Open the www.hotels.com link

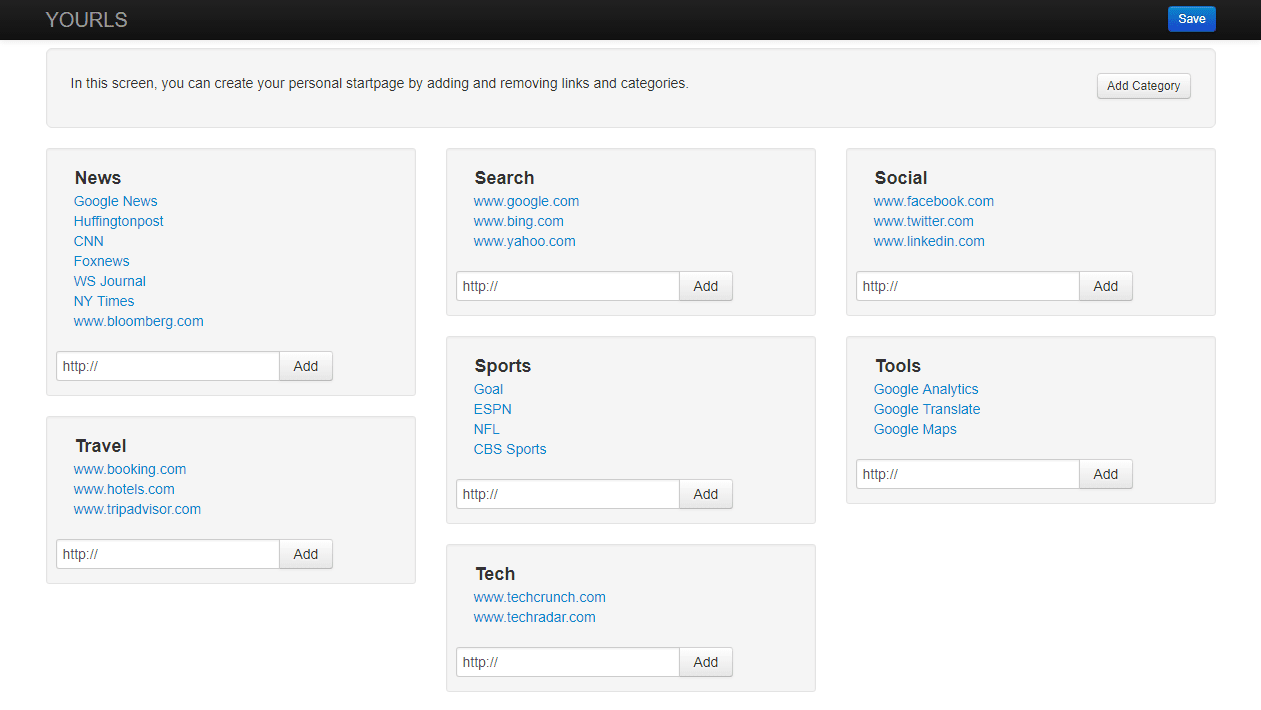[x=124, y=489]
